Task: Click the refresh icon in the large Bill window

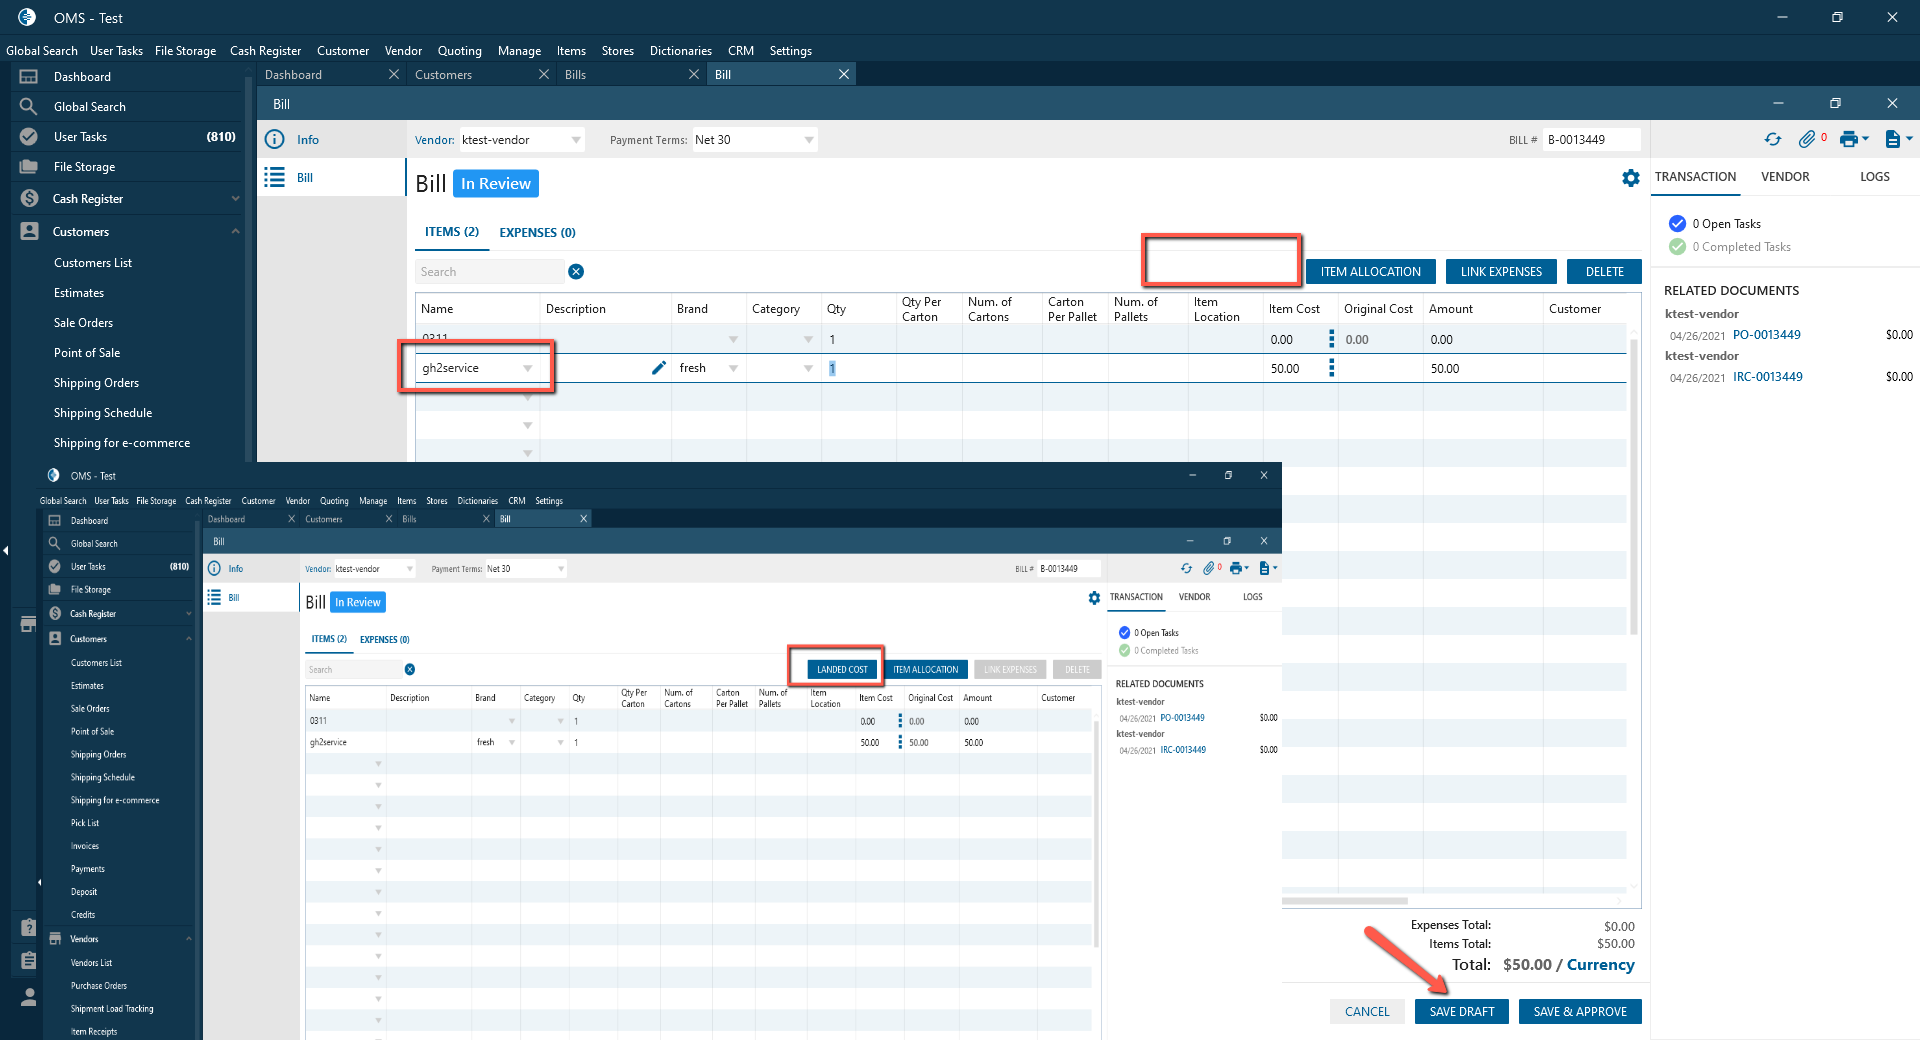Action: [x=1773, y=140]
